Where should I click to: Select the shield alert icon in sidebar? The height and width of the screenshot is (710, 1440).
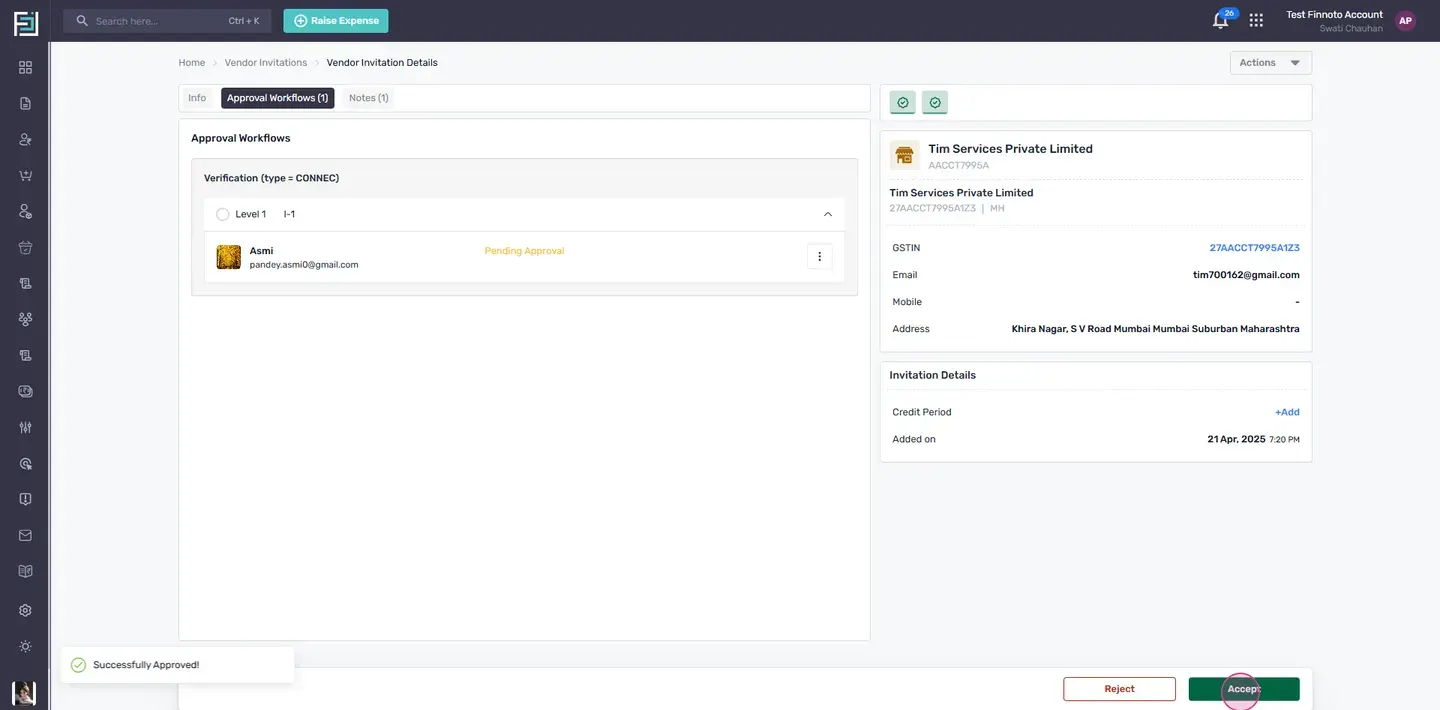click(x=25, y=499)
